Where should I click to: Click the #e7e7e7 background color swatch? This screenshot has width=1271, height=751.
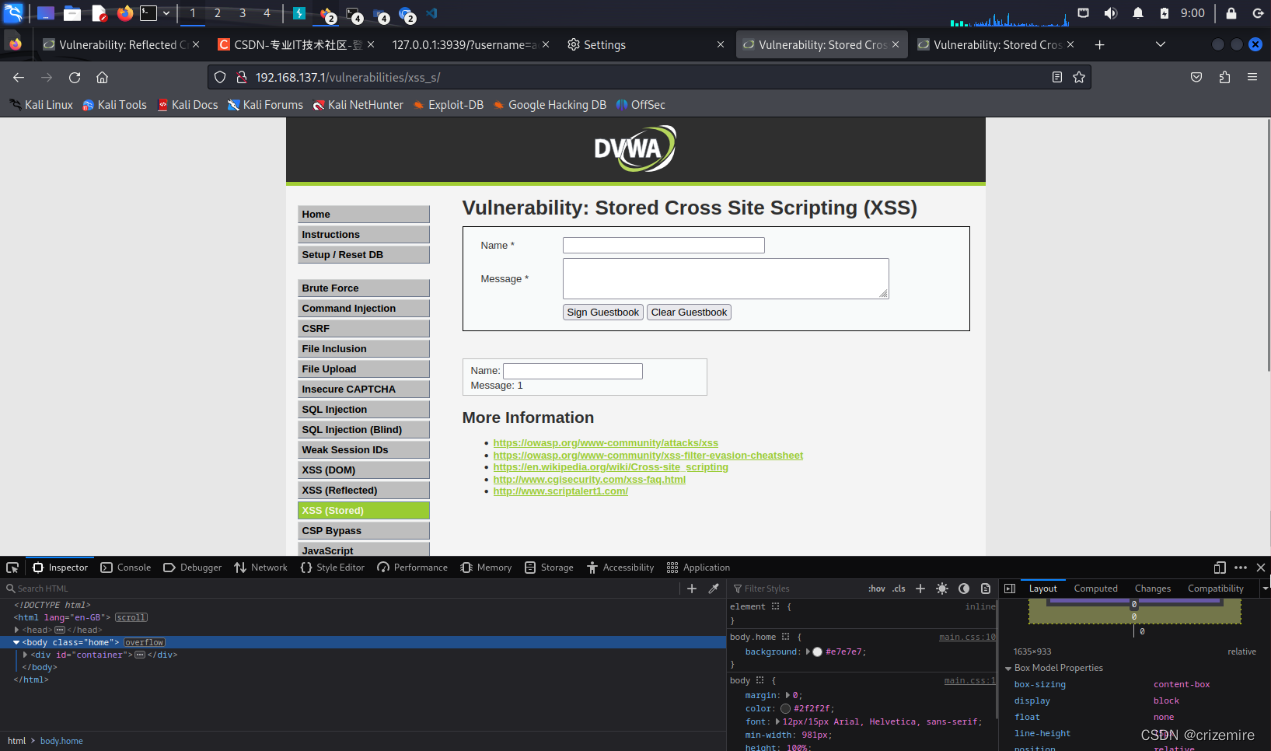pyautogui.click(x=817, y=651)
